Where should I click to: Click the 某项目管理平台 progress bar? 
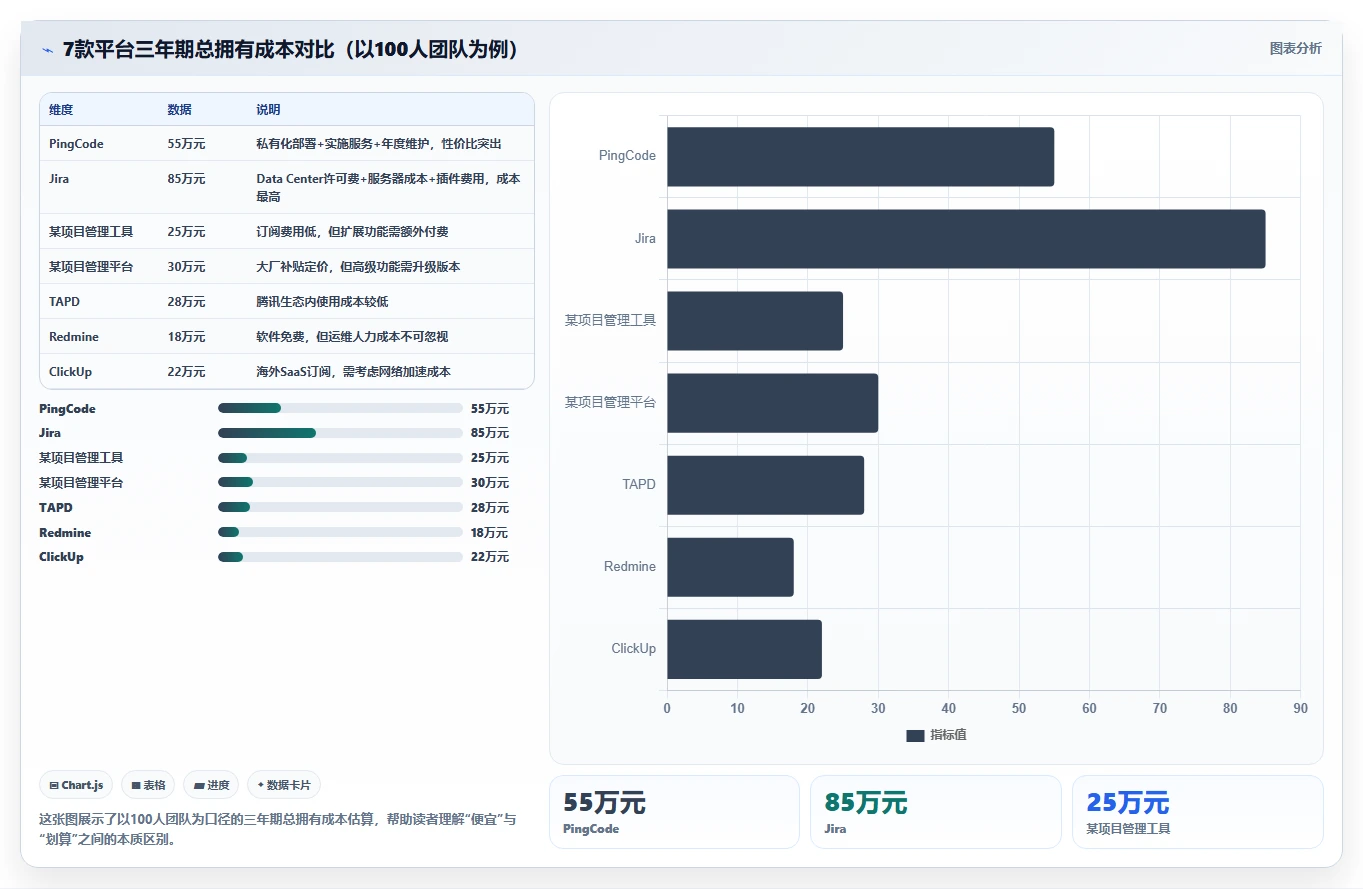pos(340,482)
